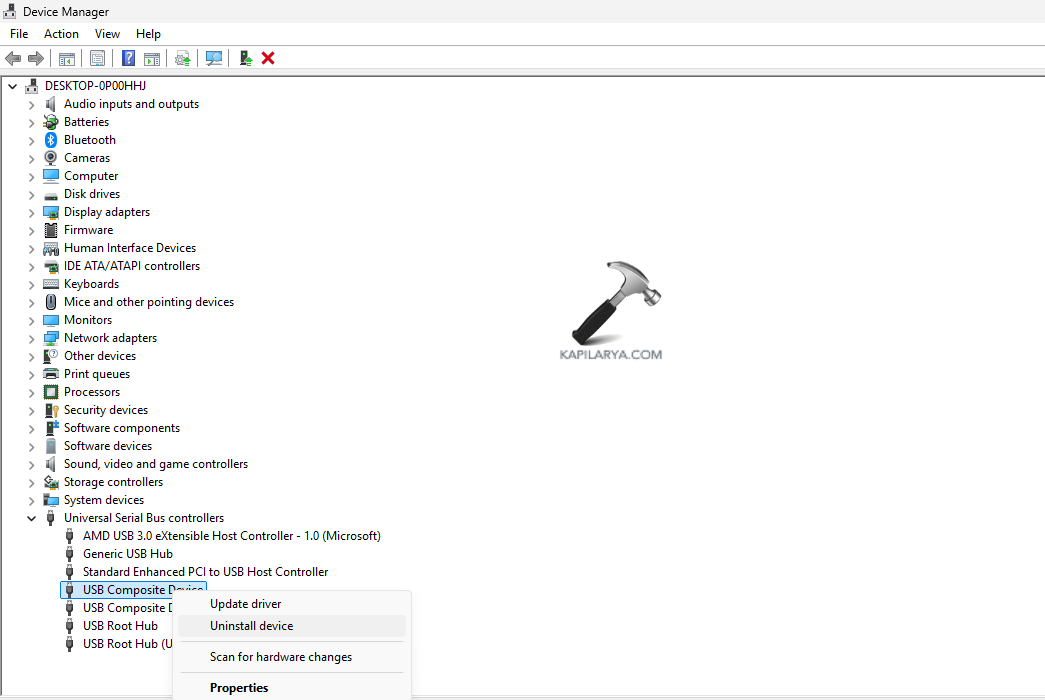Click the Scan for hardware changes monitor icon
Image resolution: width=1045 pixels, height=700 pixels.
tap(214, 58)
